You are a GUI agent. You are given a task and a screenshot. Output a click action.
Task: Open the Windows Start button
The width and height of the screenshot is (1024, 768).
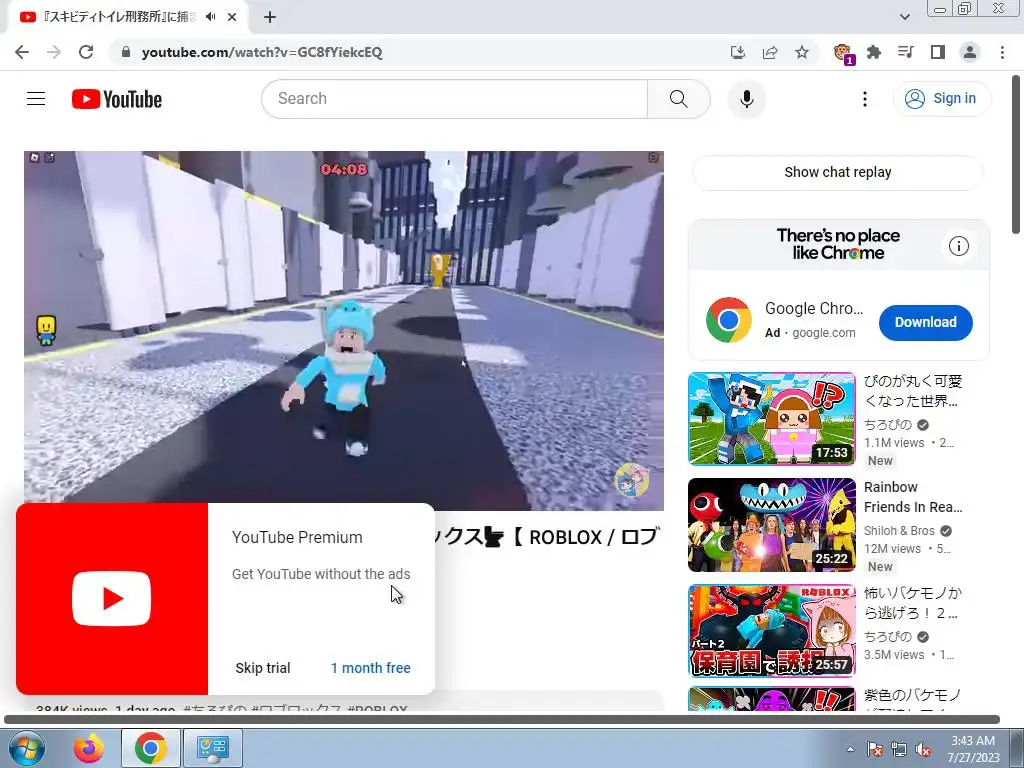(x=26, y=748)
